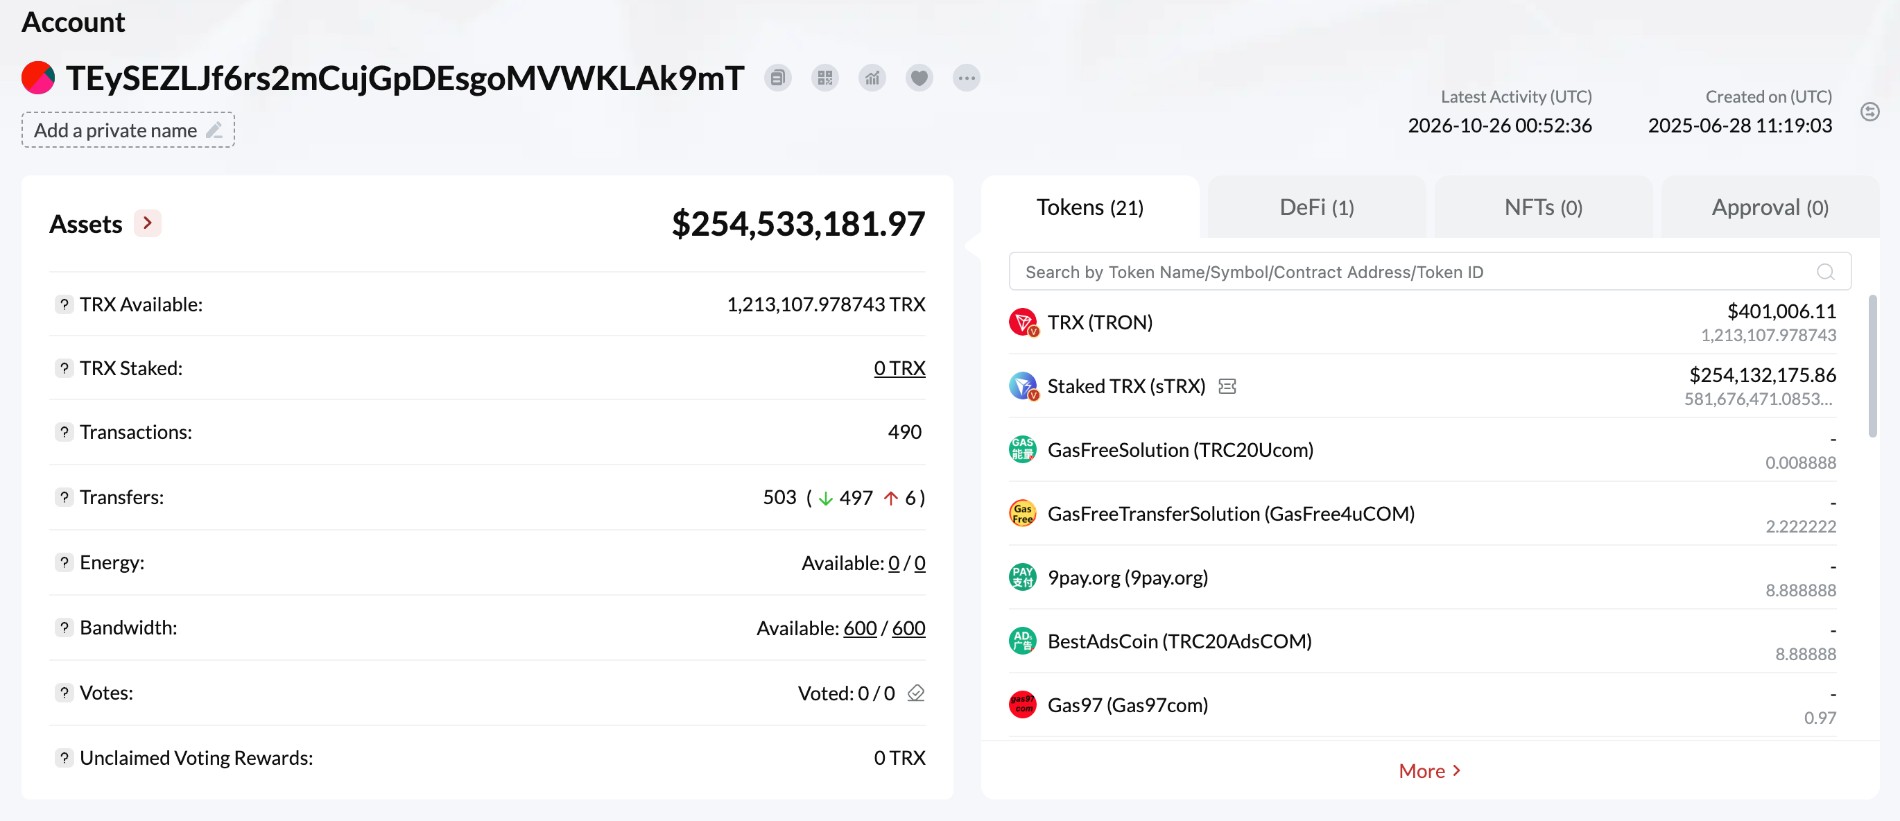Click the help icon beside Energy
Image resolution: width=1900 pixels, height=821 pixels.
[64, 562]
